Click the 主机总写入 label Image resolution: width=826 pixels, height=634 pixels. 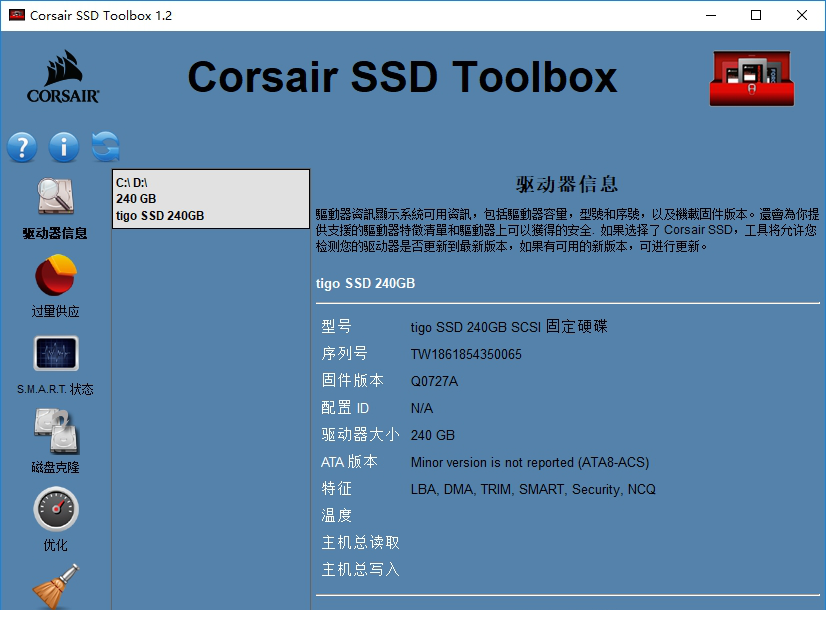[x=360, y=569]
